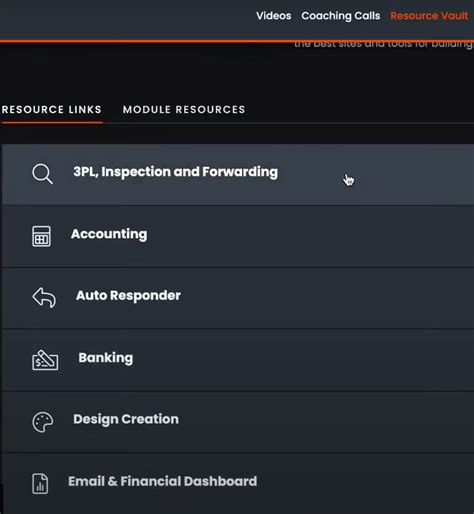The width and height of the screenshot is (474, 514).
Task: Expand the Auto Responder resource row
Action: pos(238,298)
